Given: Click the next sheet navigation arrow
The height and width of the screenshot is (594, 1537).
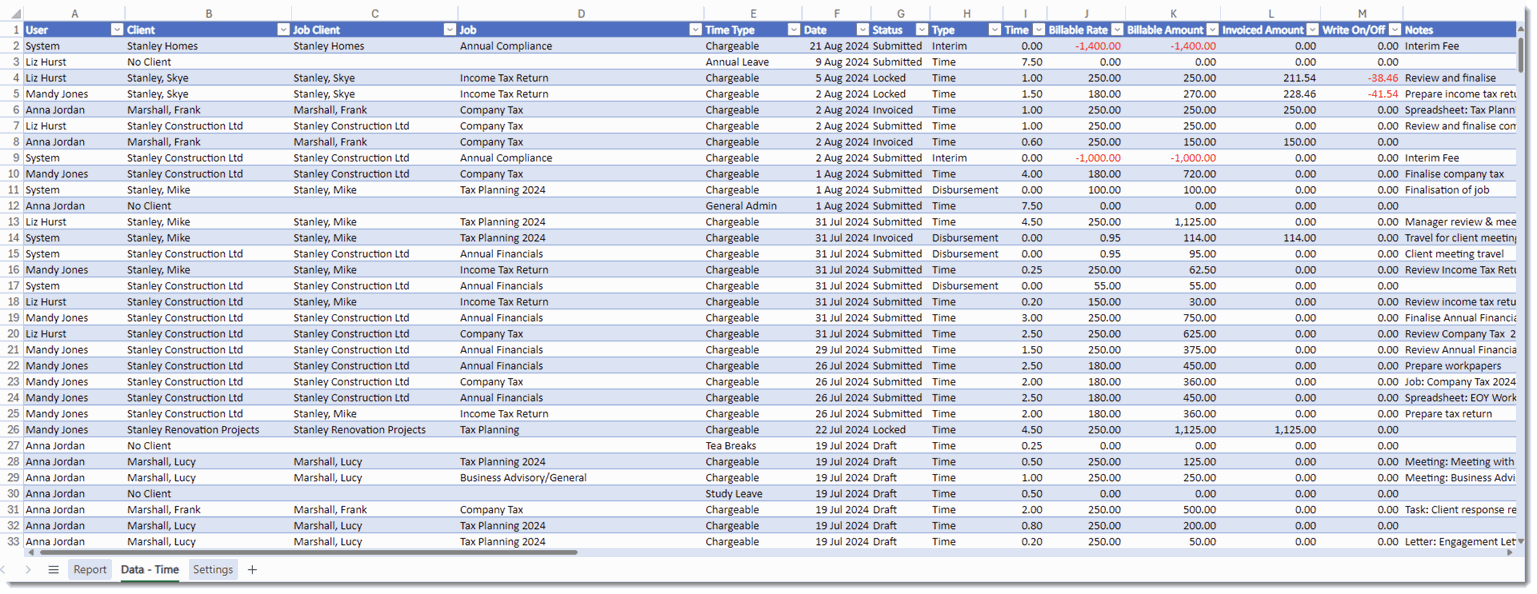Looking at the screenshot, I should [x=28, y=570].
